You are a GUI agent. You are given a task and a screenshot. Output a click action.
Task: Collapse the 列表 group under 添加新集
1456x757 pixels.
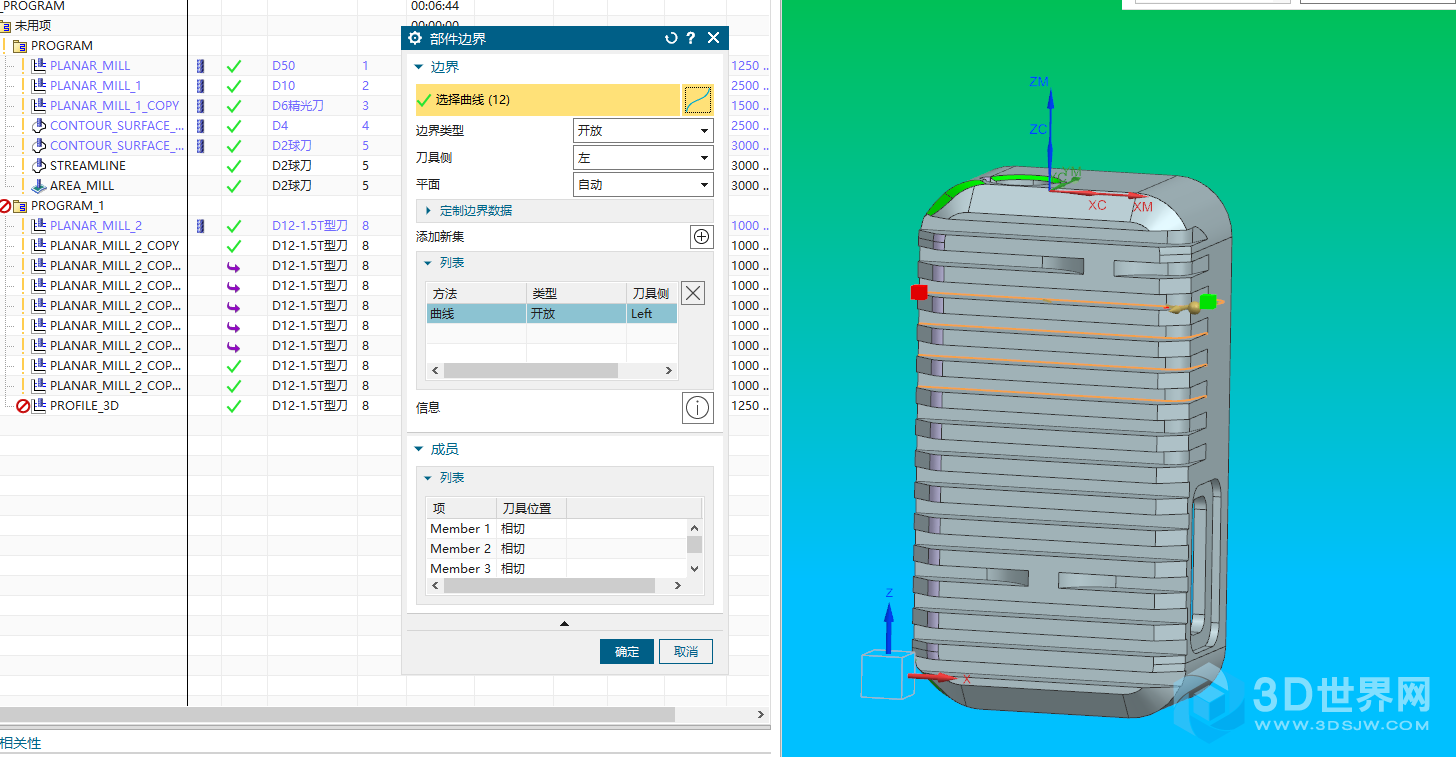[x=429, y=263]
